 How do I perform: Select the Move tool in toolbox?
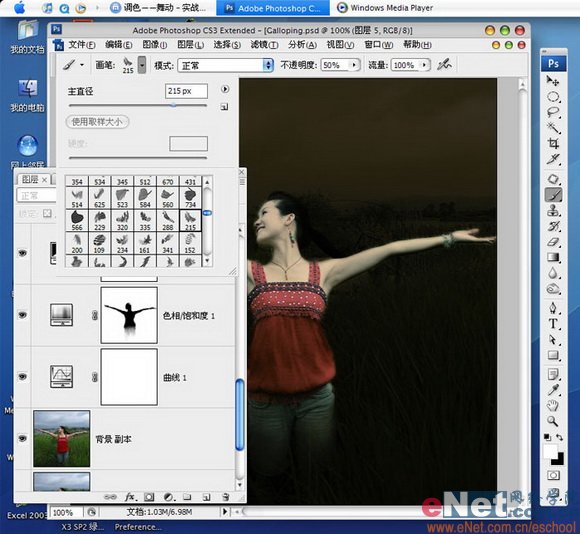(x=553, y=80)
